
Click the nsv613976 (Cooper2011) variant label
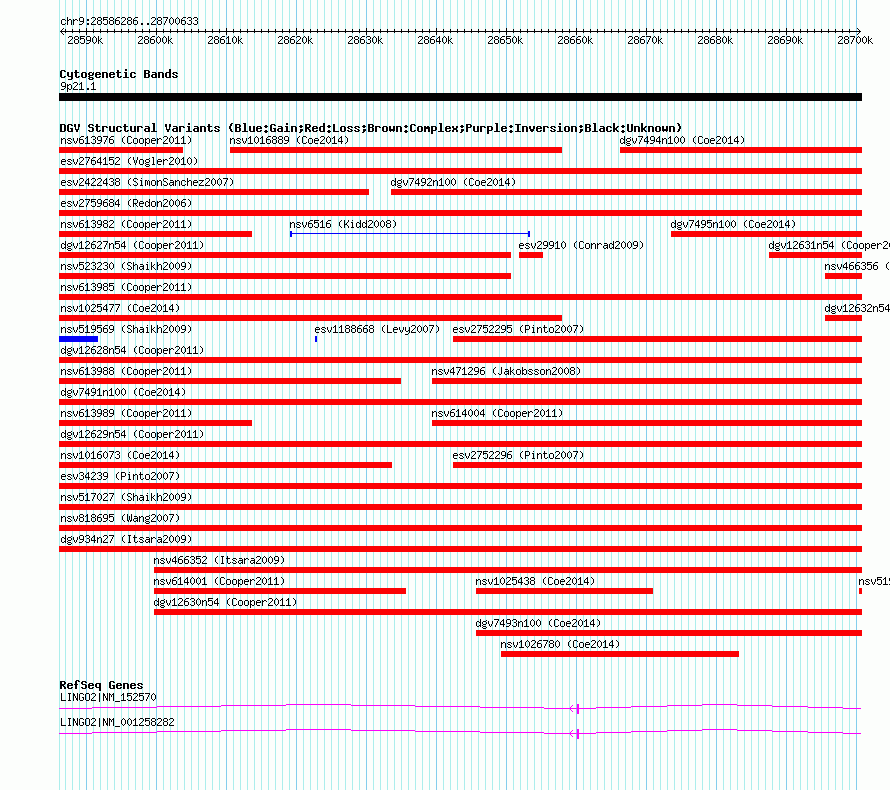pyautogui.click(x=126, y=140)
